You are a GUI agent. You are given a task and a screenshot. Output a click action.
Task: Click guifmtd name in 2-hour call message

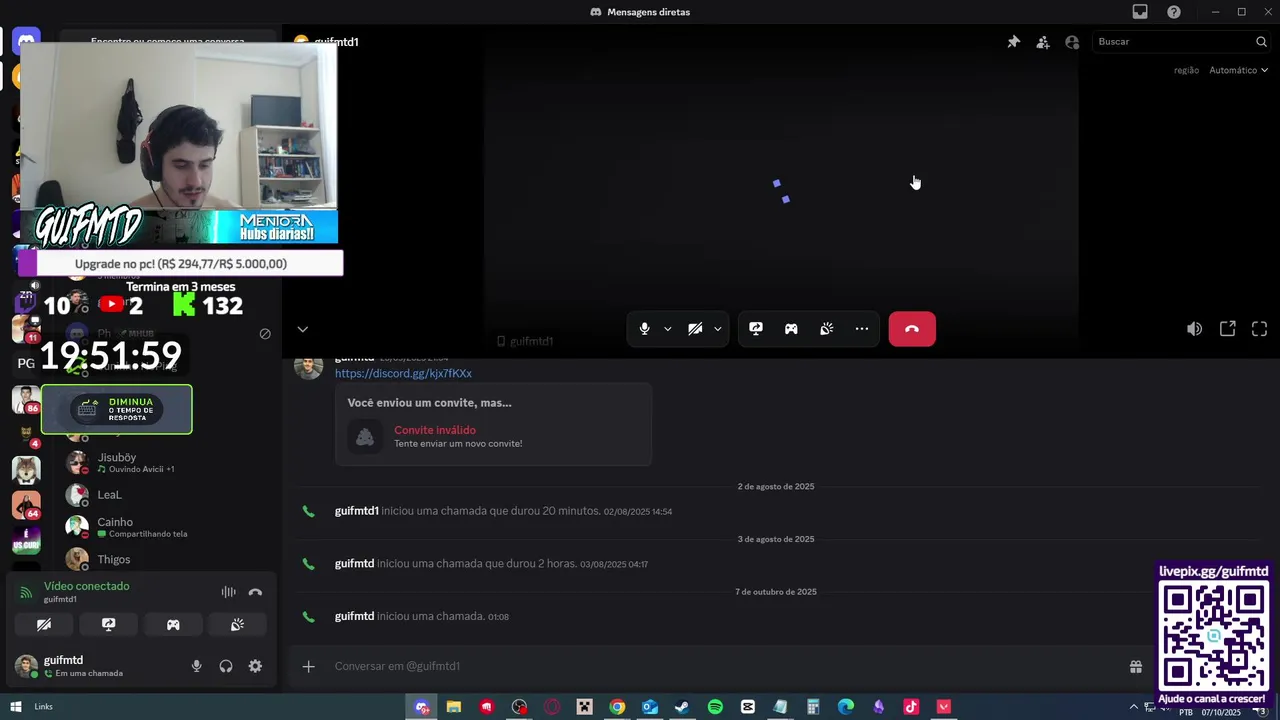click(354, 564)
